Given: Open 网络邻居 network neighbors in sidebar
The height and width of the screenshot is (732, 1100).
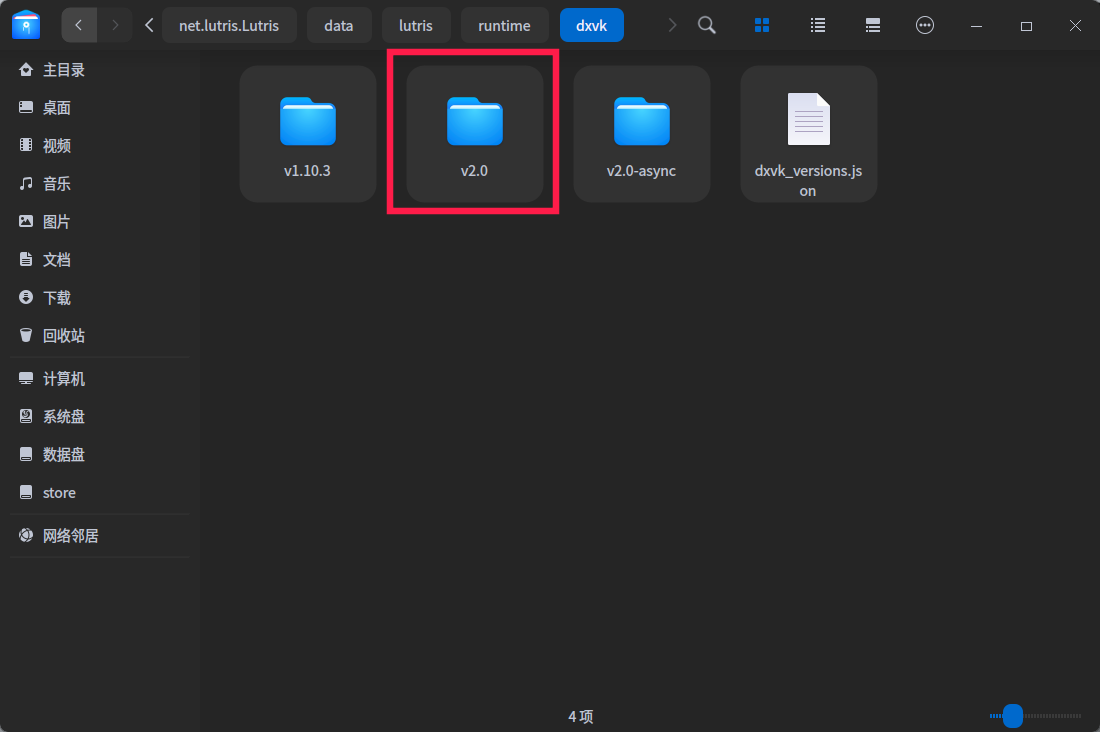Looking at the screenshot, I should [100, 535].
